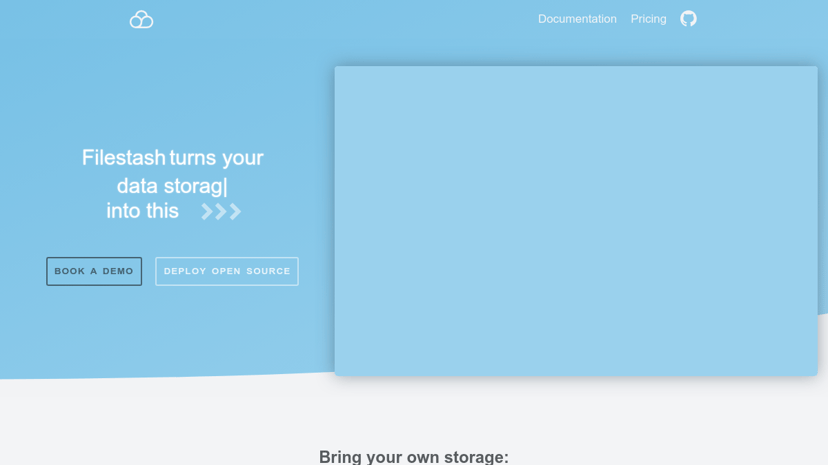Go to the Pricing page
This screenshot has height=465, width=828.
coord(648,19)
